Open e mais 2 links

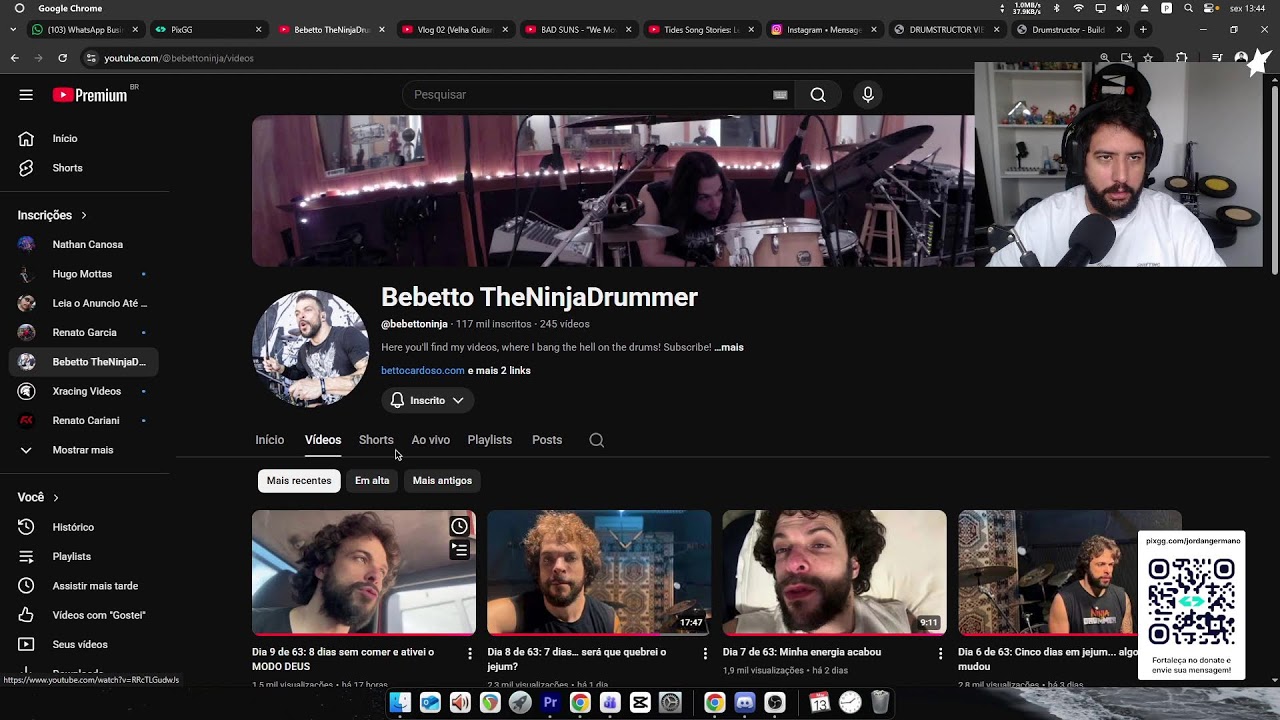pyautogui.click(x=499, y=371)
